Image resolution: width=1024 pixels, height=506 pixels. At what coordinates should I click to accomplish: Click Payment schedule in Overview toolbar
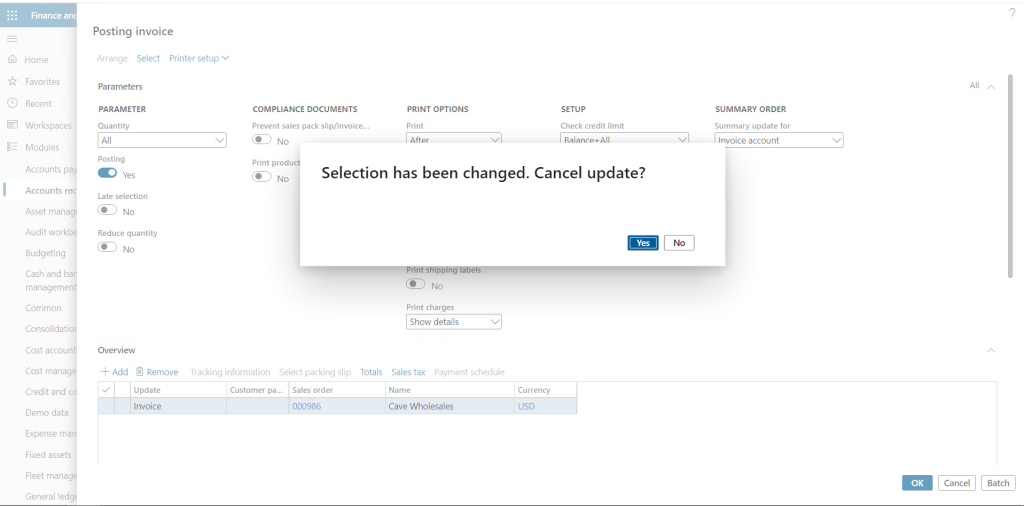coord(470,372)
